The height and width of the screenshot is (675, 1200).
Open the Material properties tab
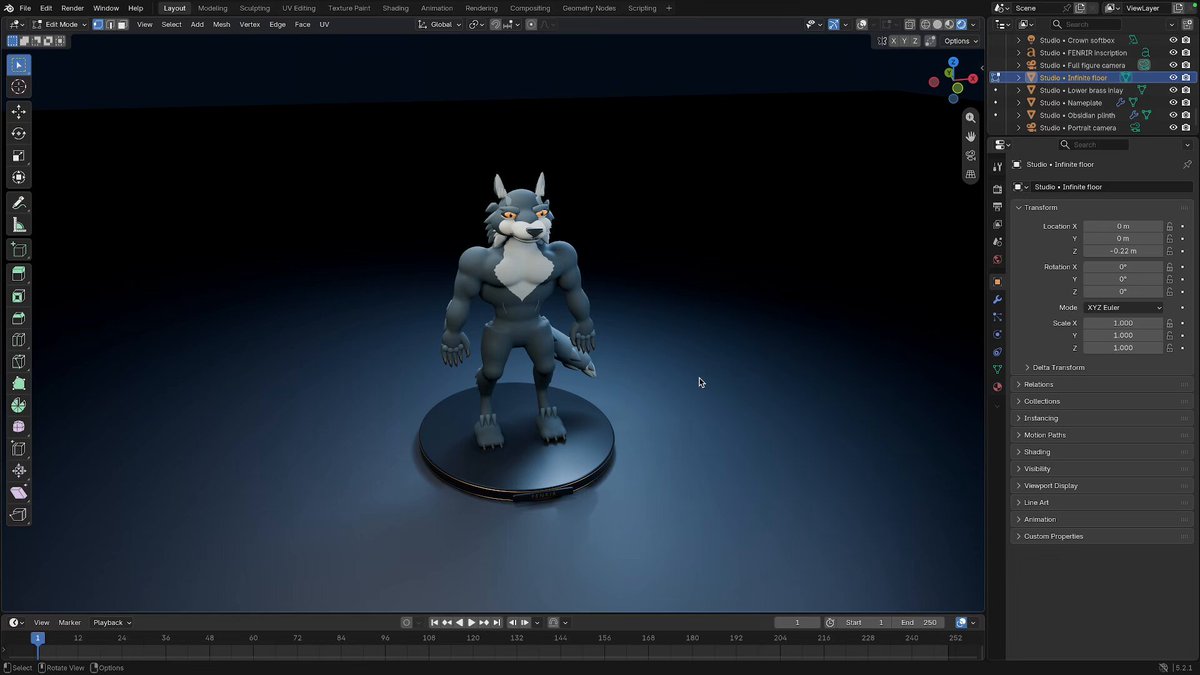pos(997,387)
